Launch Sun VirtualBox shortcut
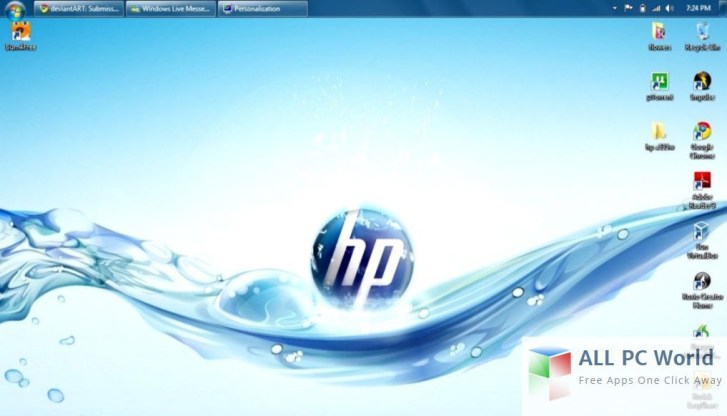 702,240
